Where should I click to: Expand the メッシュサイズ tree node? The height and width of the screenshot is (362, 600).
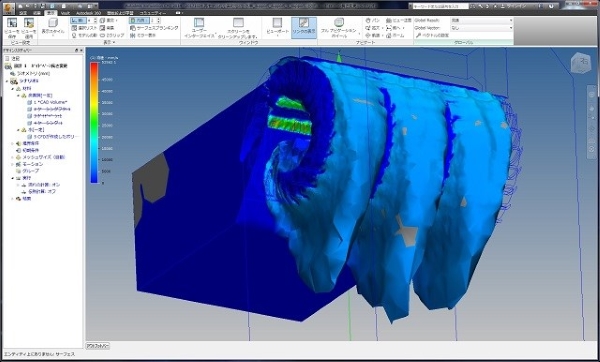click(x=12, y=157)
